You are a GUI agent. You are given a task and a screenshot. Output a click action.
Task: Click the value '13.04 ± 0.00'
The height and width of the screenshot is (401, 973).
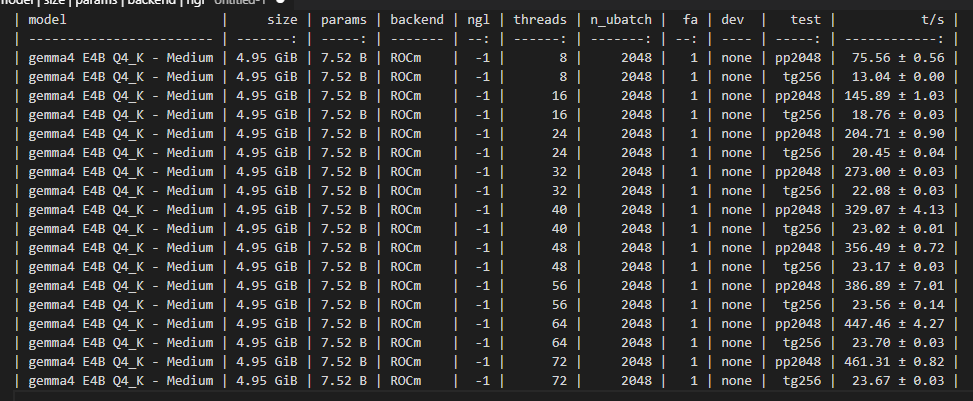(898, 77)
